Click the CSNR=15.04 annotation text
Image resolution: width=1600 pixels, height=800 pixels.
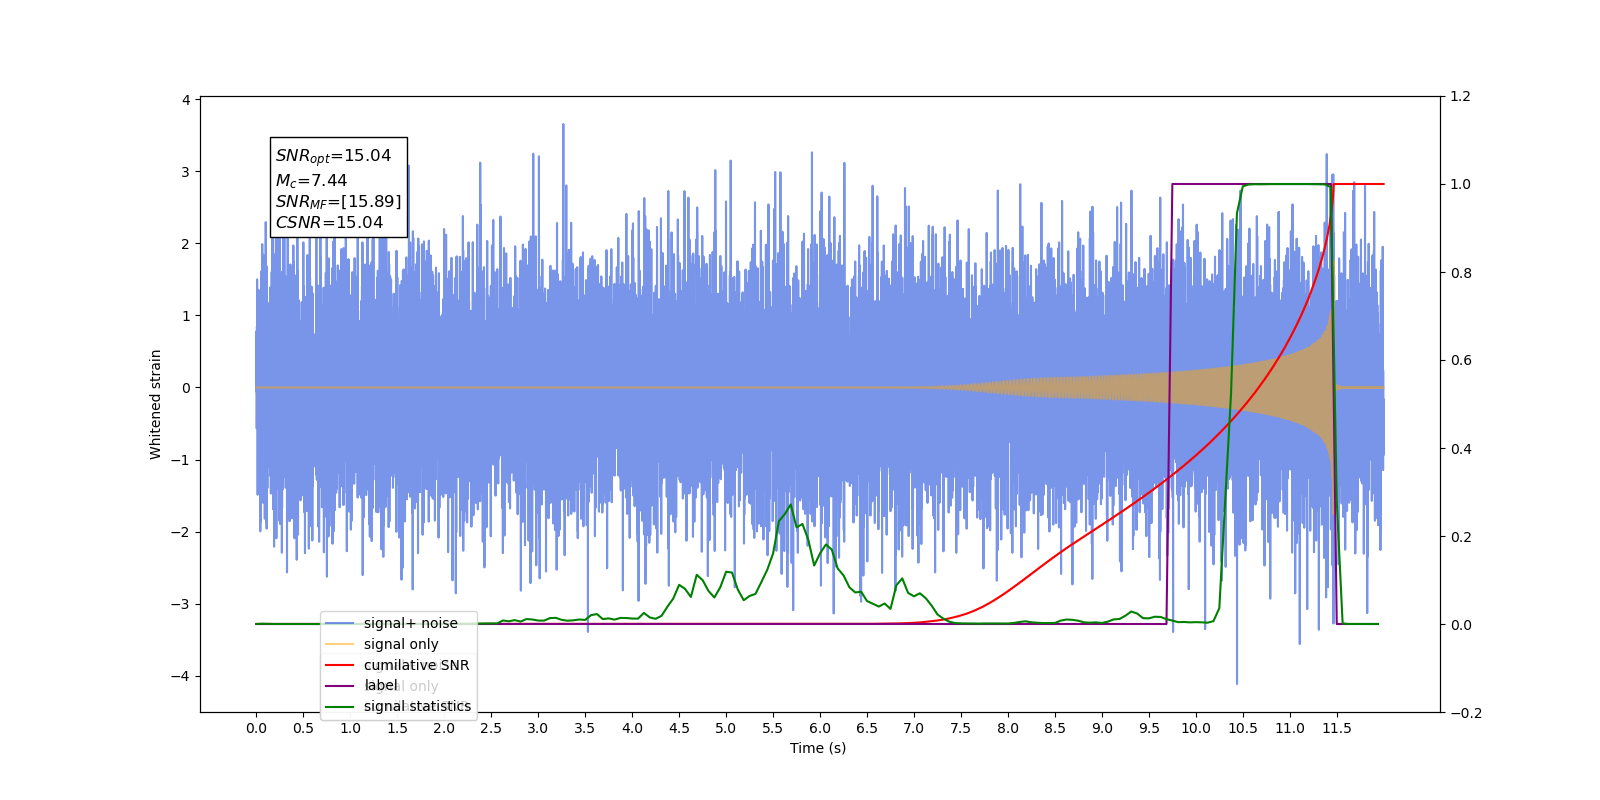(329, 222)
